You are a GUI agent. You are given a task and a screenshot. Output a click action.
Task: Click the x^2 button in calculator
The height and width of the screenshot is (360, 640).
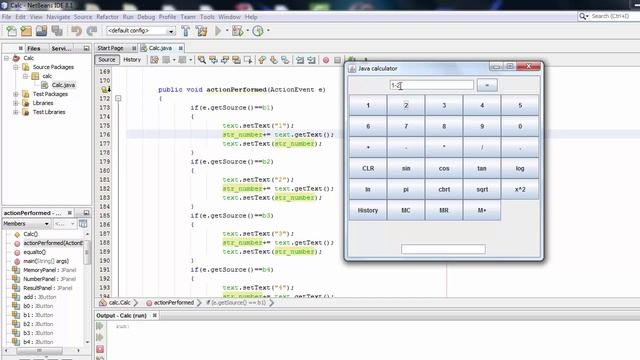(x=520, y=189)
